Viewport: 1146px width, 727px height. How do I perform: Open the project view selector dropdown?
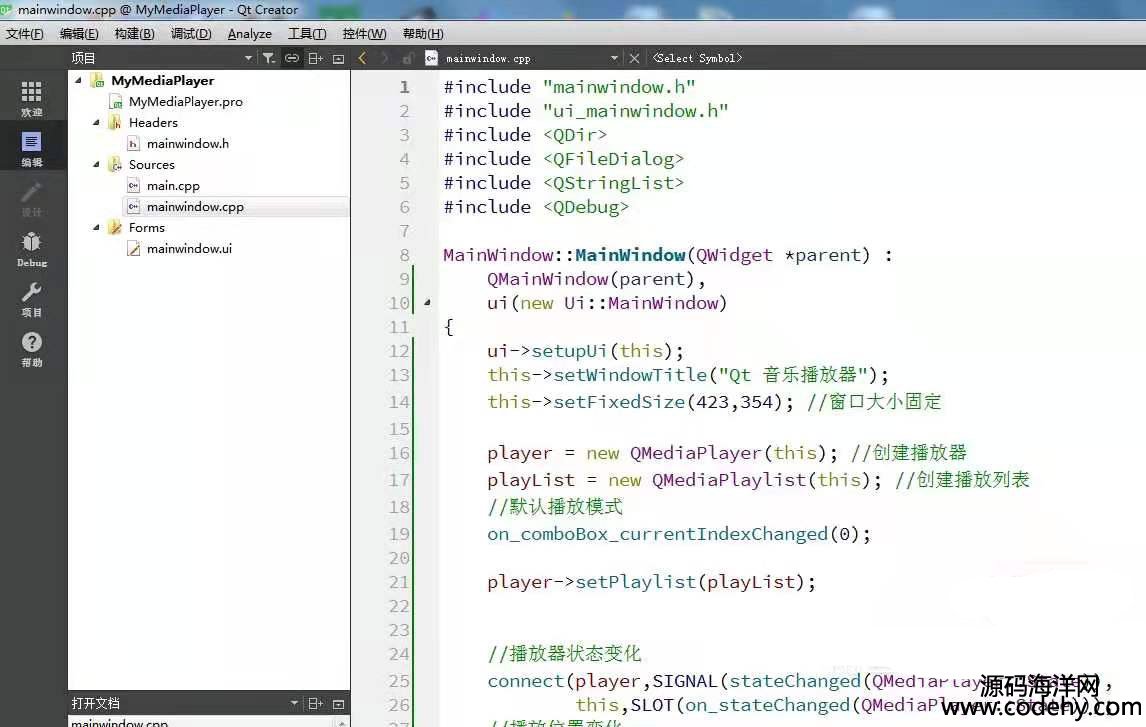click(248, 58)
